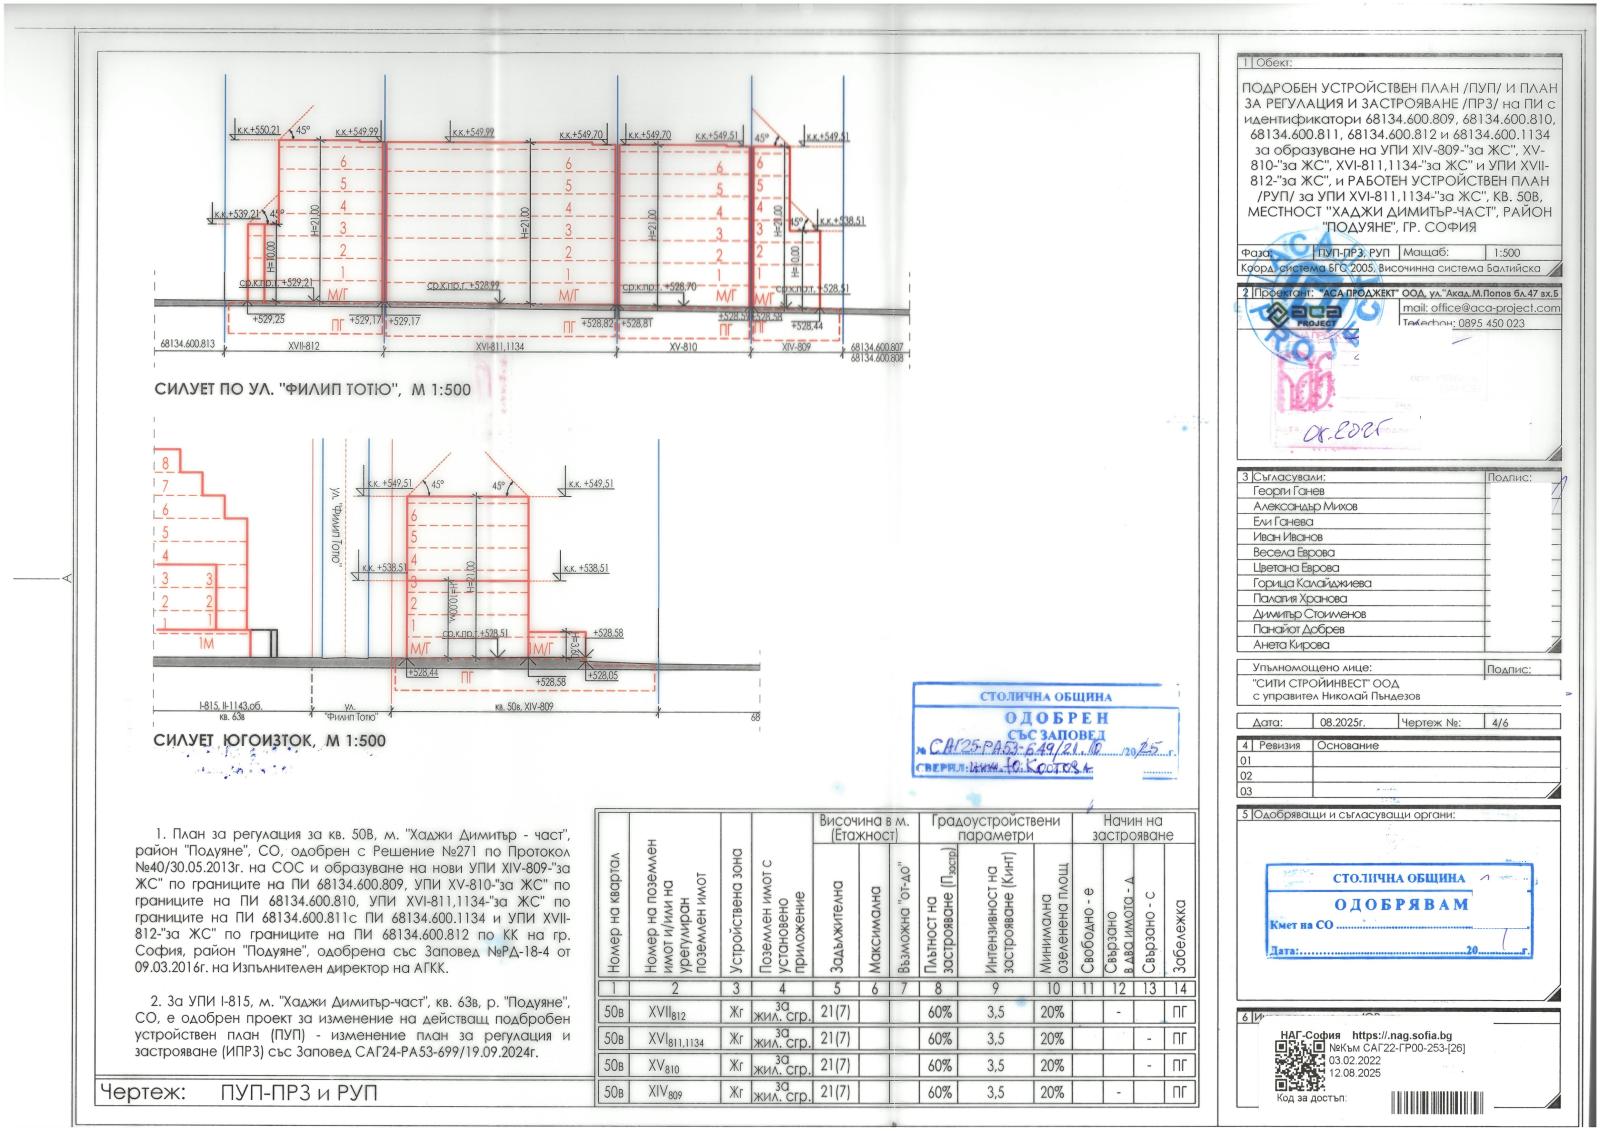Click the office@aca-project.com email address
This screenshot has width=1600, height=1131.
click(x=1480, y=309)
